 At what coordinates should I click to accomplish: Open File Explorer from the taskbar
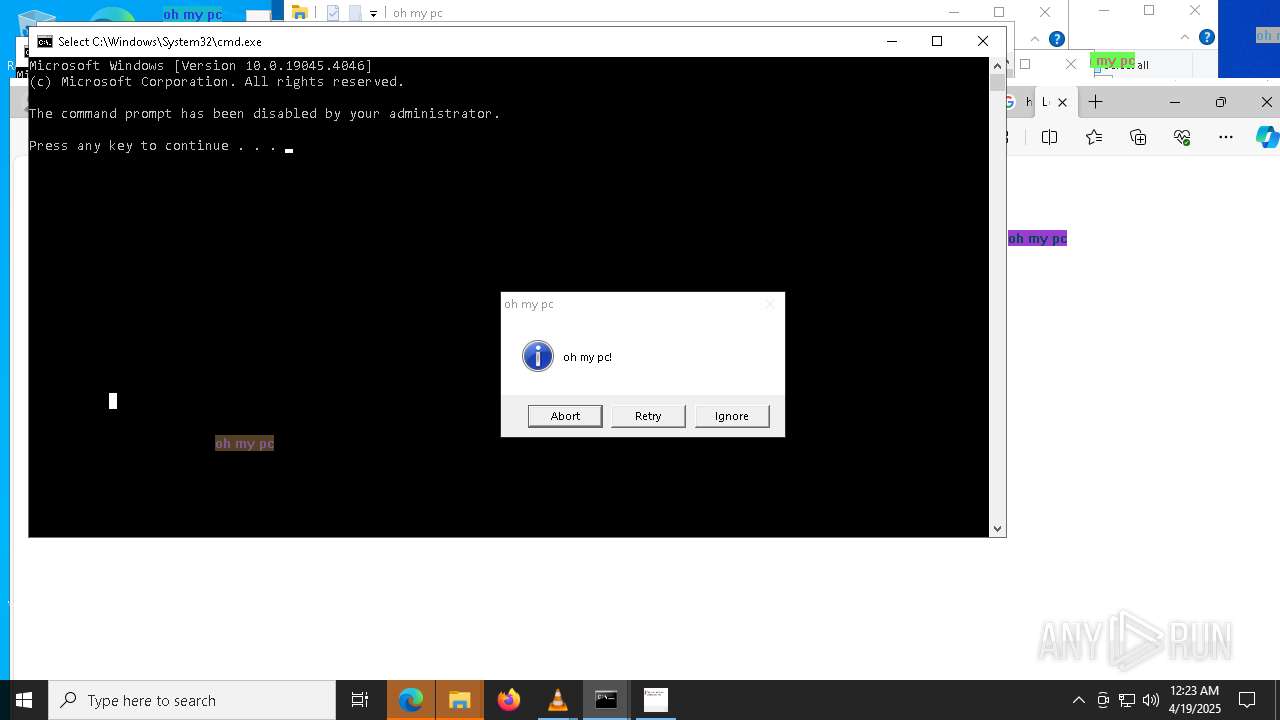(x=459, y=700)
